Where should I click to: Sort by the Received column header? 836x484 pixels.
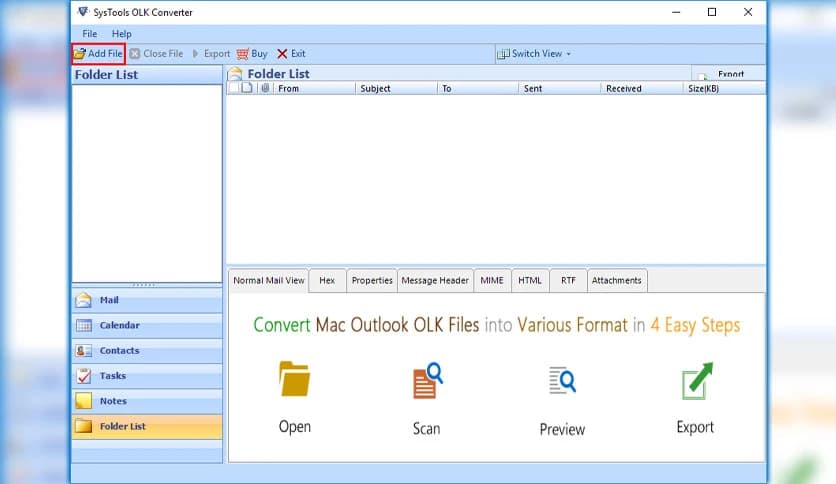(x=642, y=88)
